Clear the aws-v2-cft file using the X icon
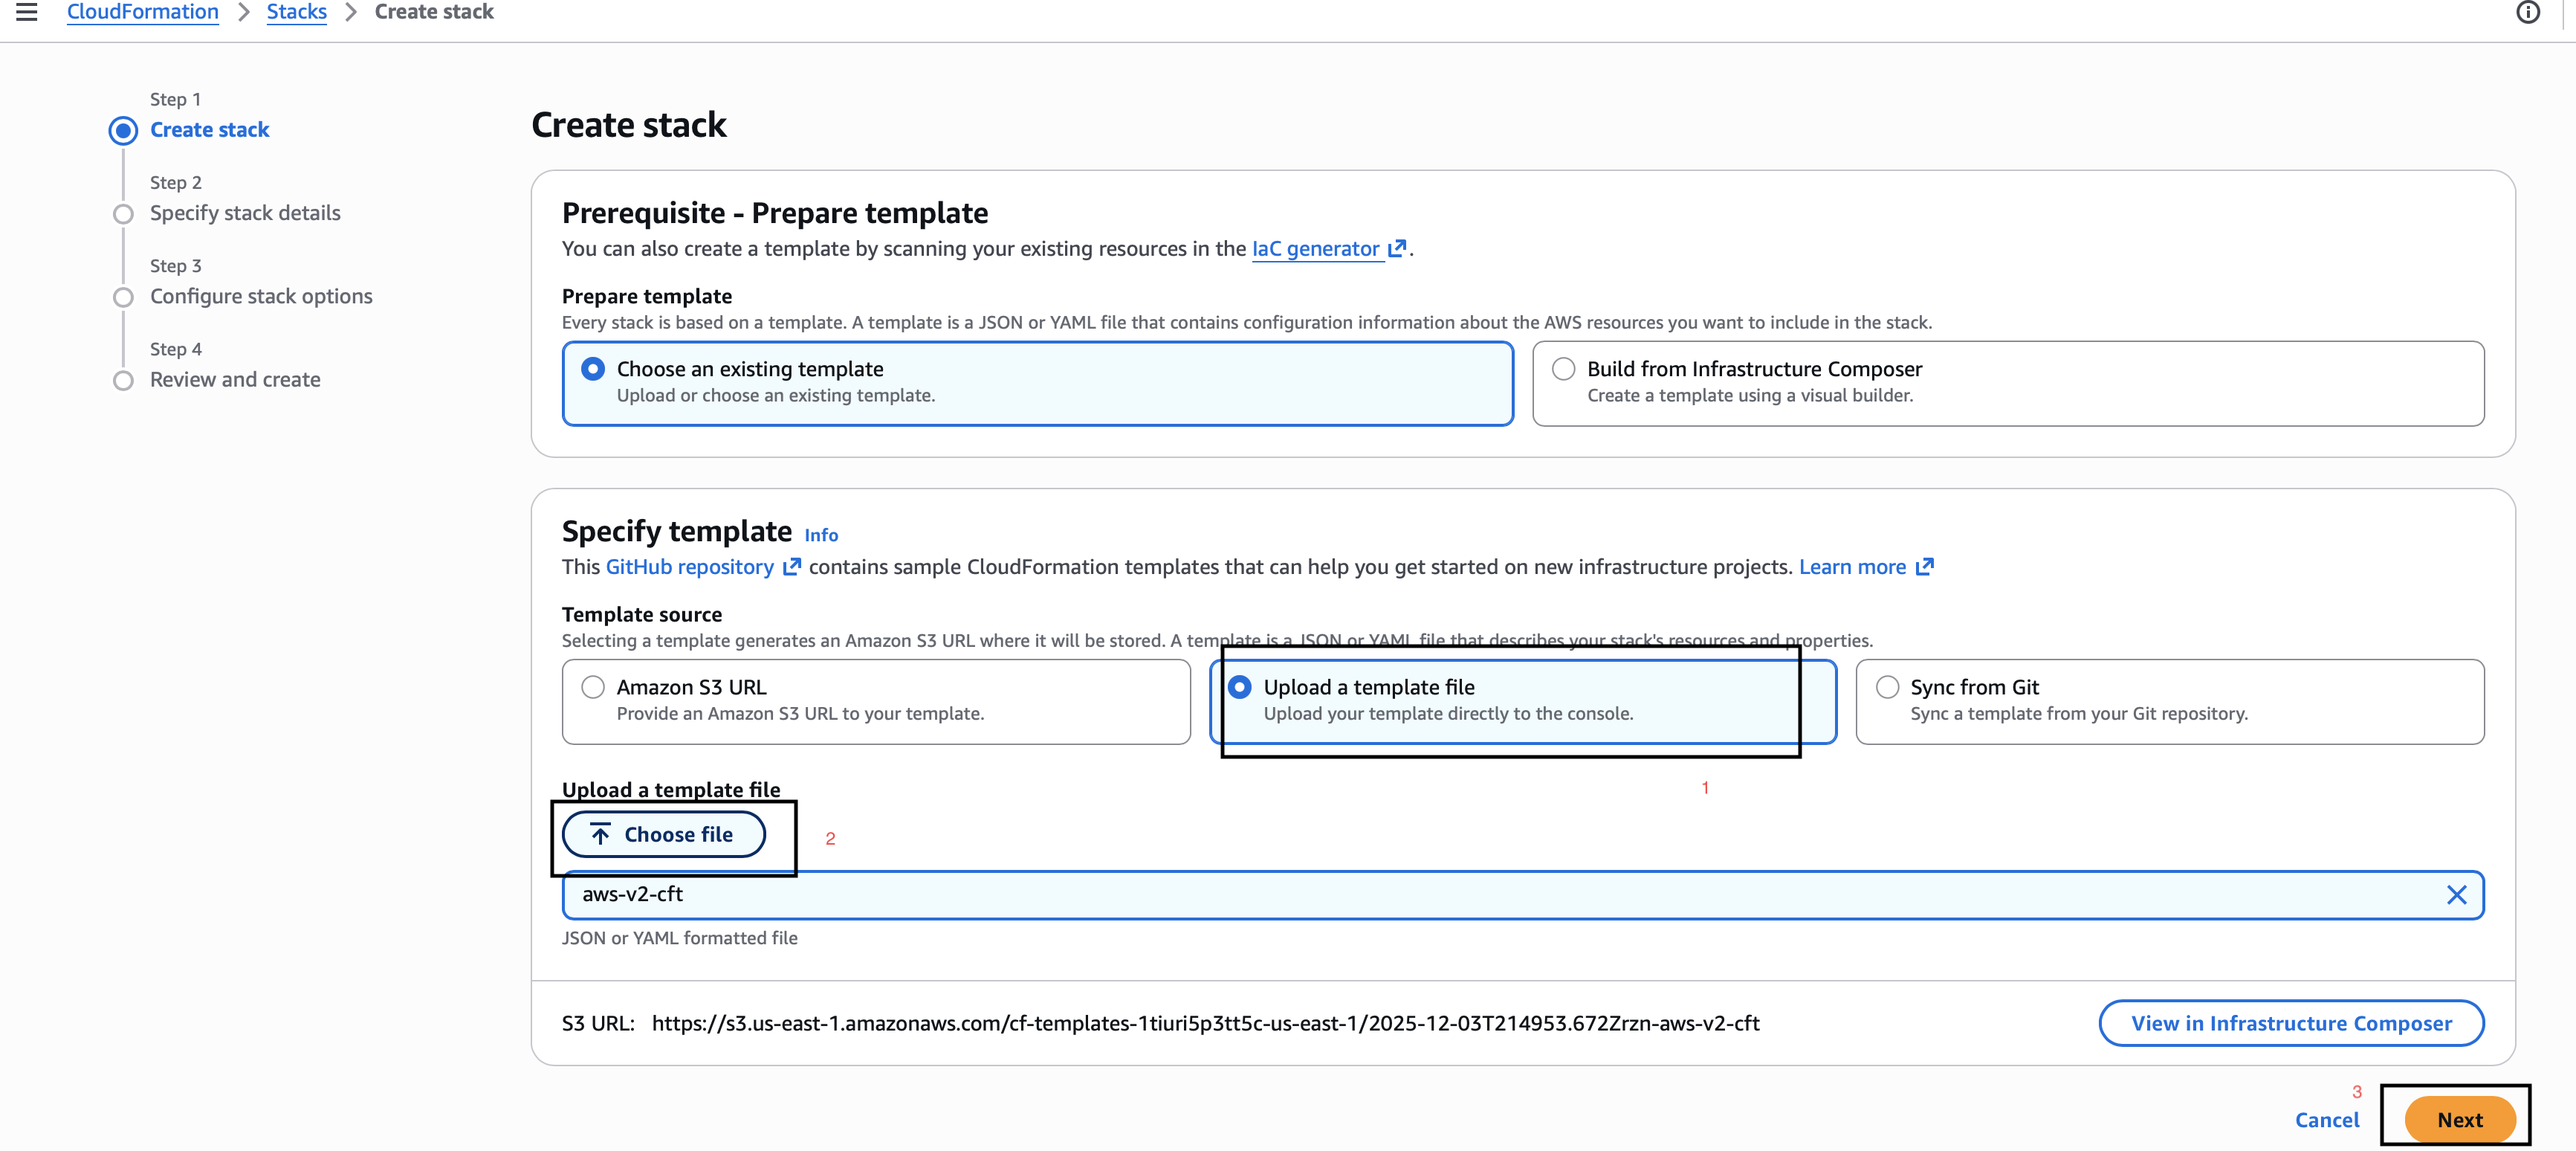 coord(2458,895)
